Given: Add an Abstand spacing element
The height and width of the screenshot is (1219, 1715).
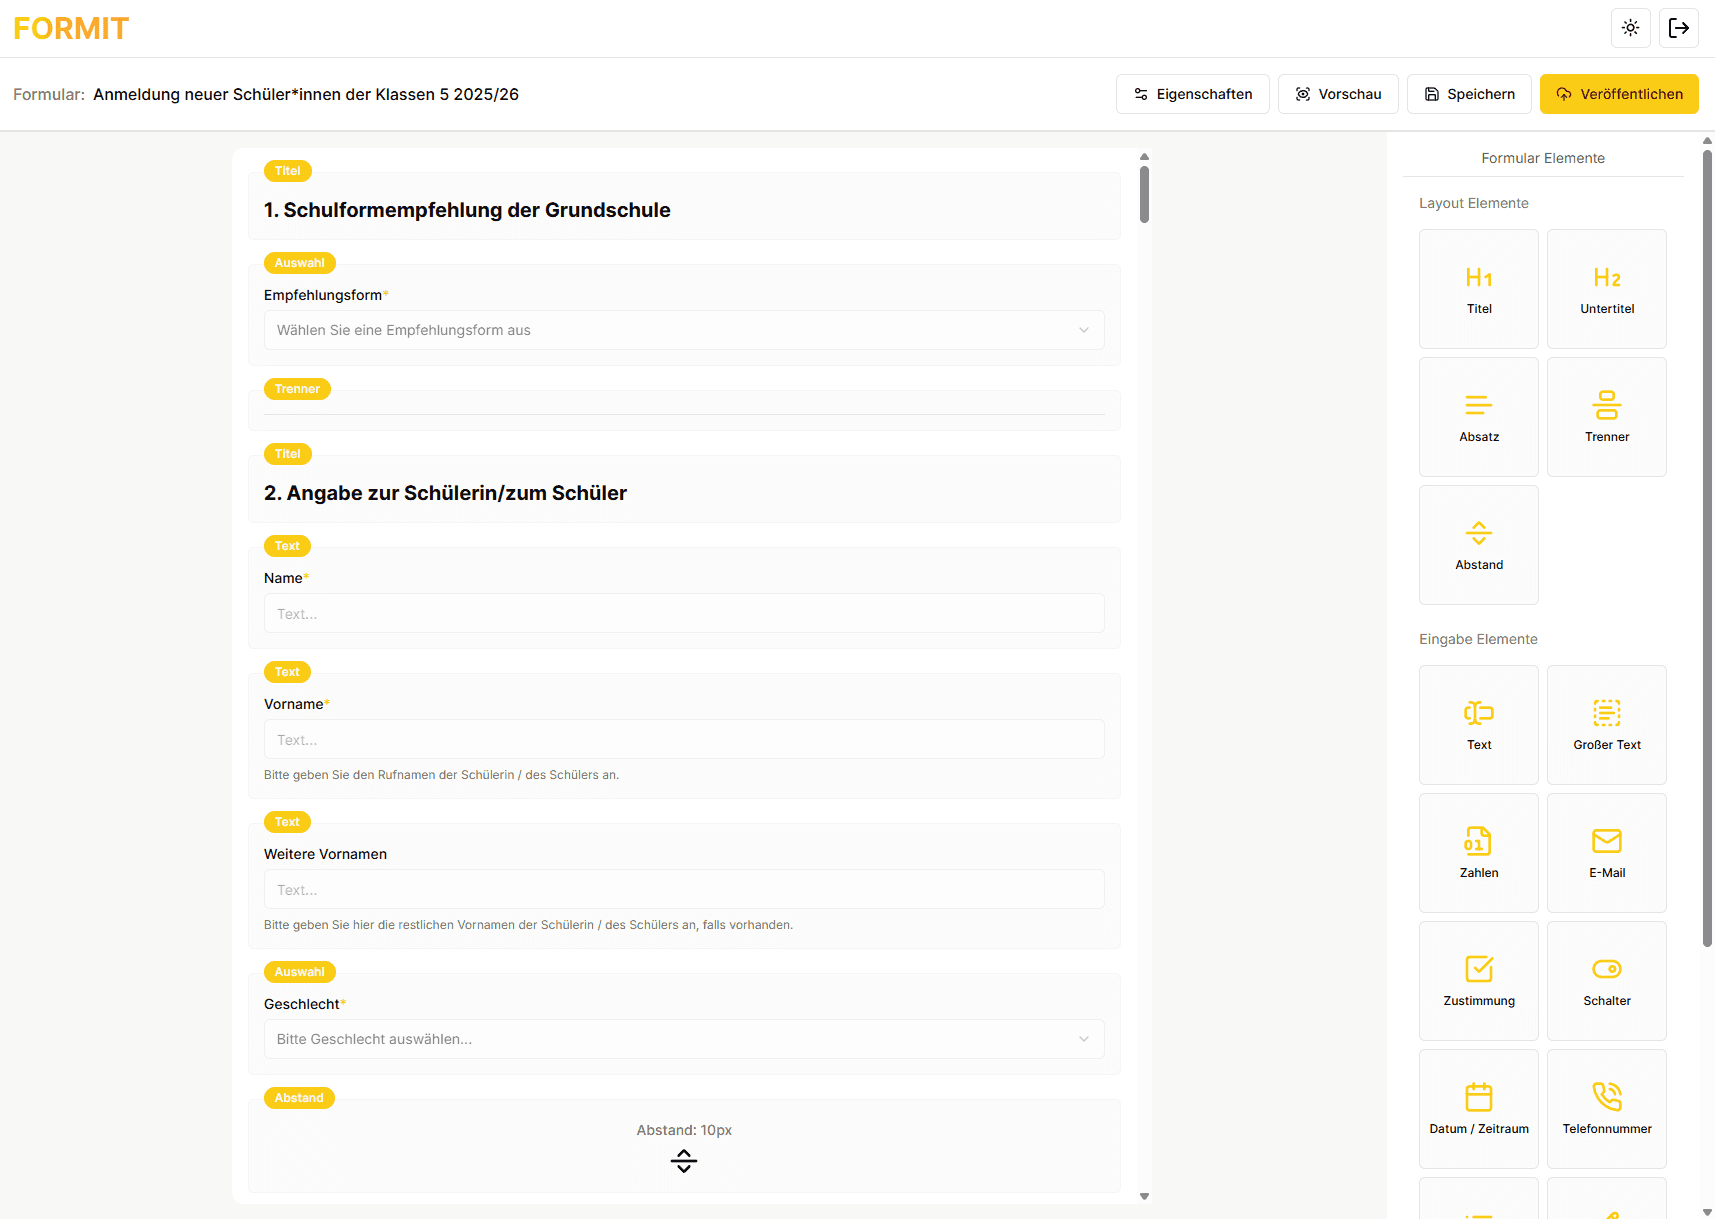Looking at the screenshot, I should click(x=1478, y=545).
